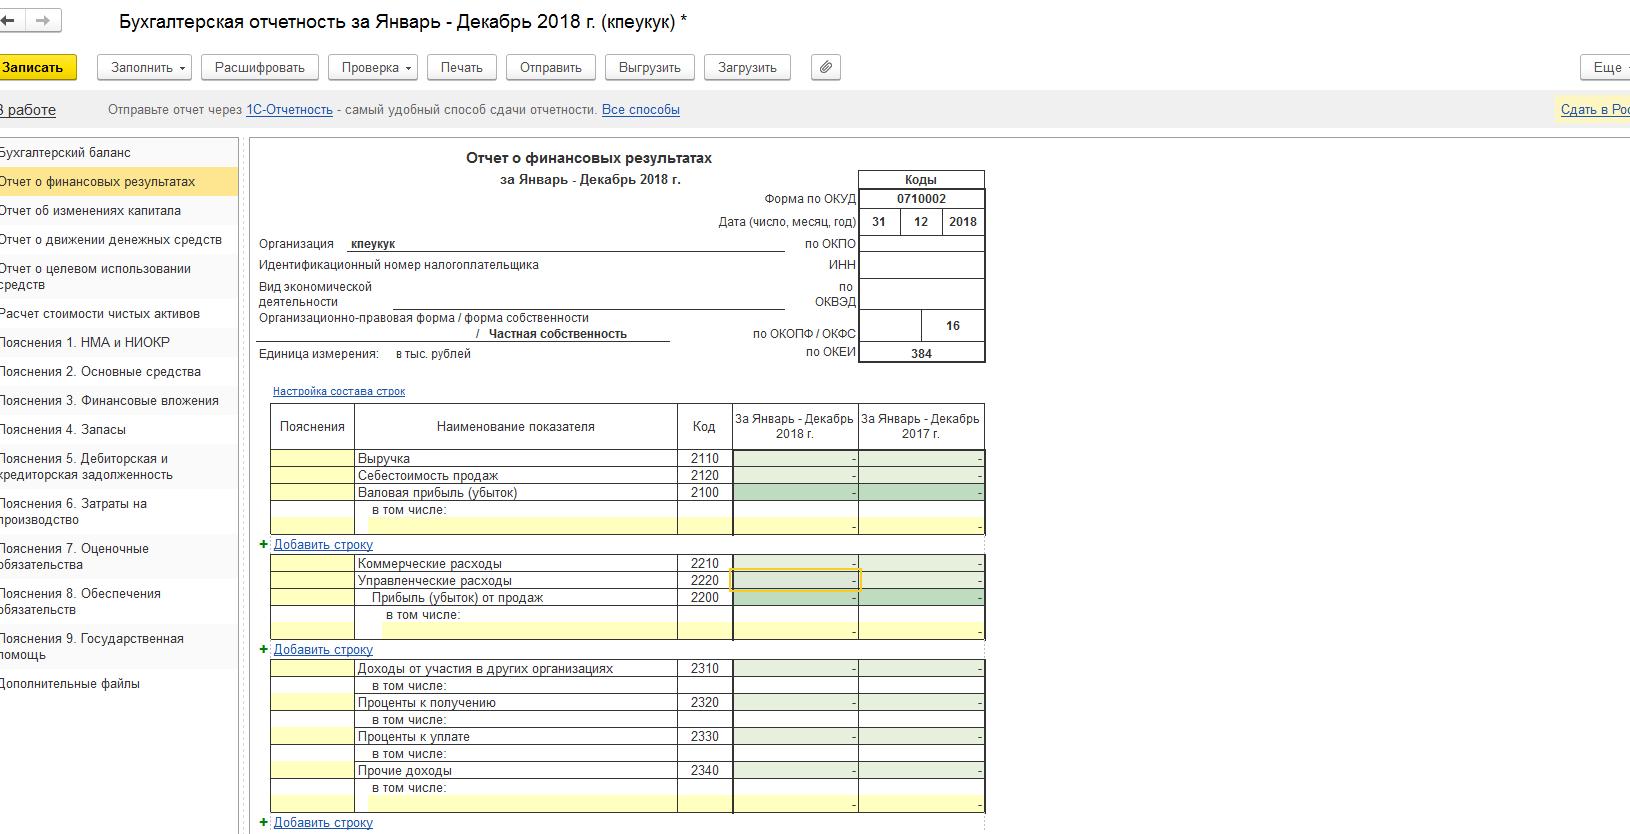Open the Все способы link
Screen dimensions: 1630x834
tap(641, 110)
